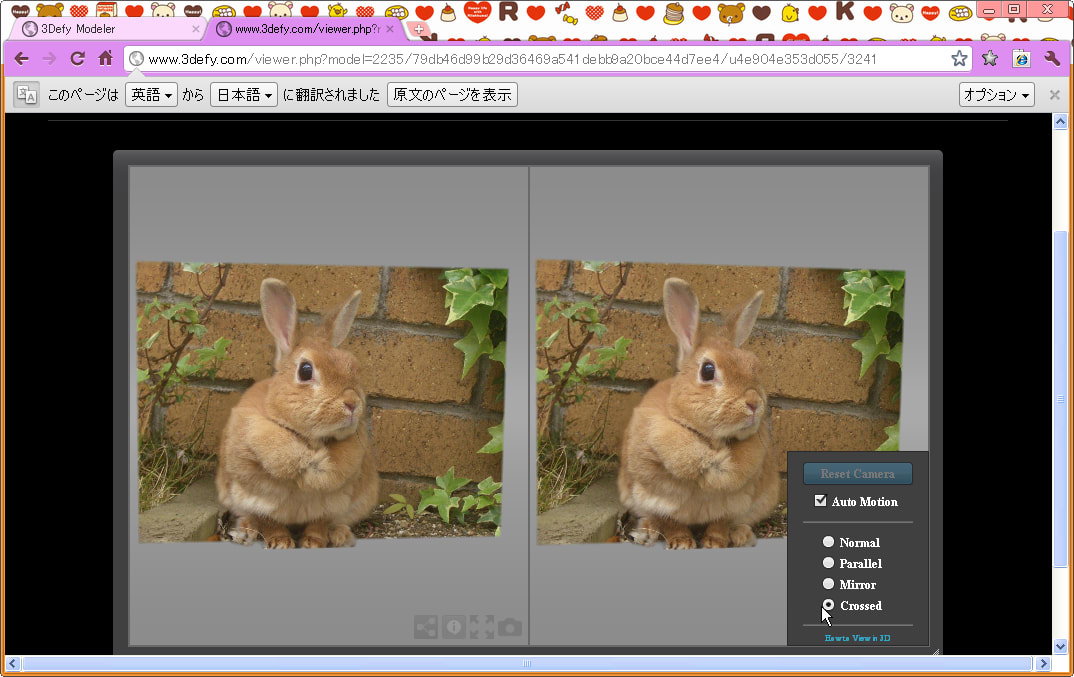Select the Mirror view radio button
The height and width of the screenshot is (677, 1074).
coord(828,584)
